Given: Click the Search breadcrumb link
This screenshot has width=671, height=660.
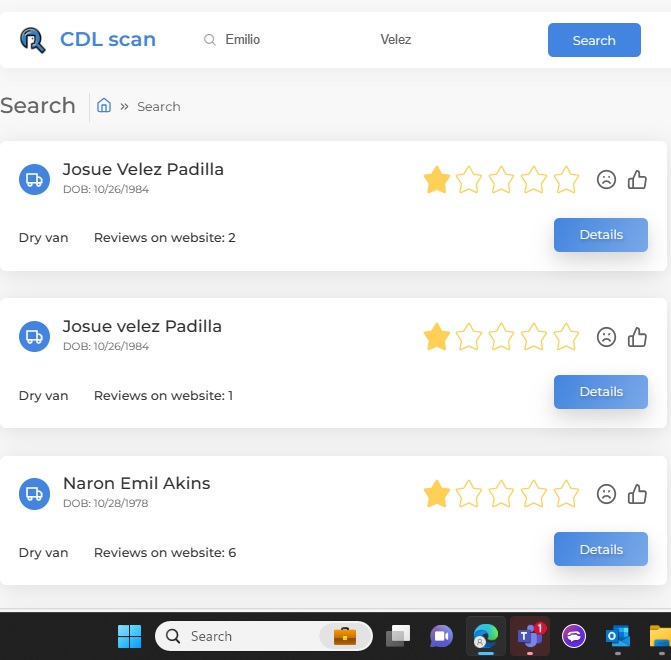Looking at the screenshot, I should (x=159, y=107).
